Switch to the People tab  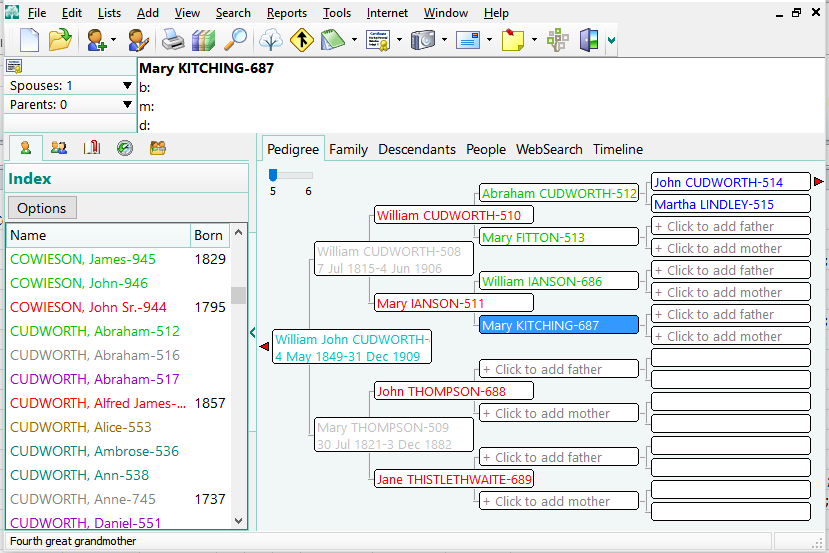click(x=486, y=150)
